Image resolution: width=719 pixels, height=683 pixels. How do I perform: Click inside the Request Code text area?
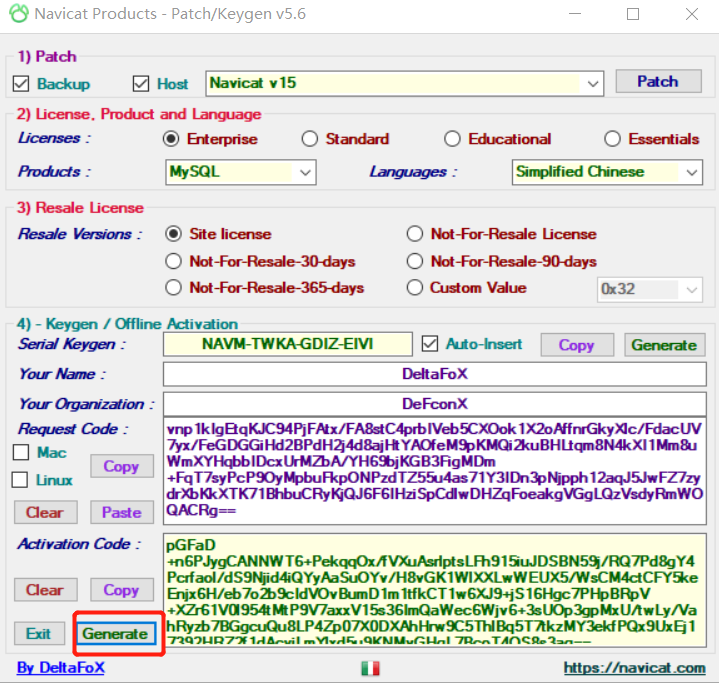(435, 471)
